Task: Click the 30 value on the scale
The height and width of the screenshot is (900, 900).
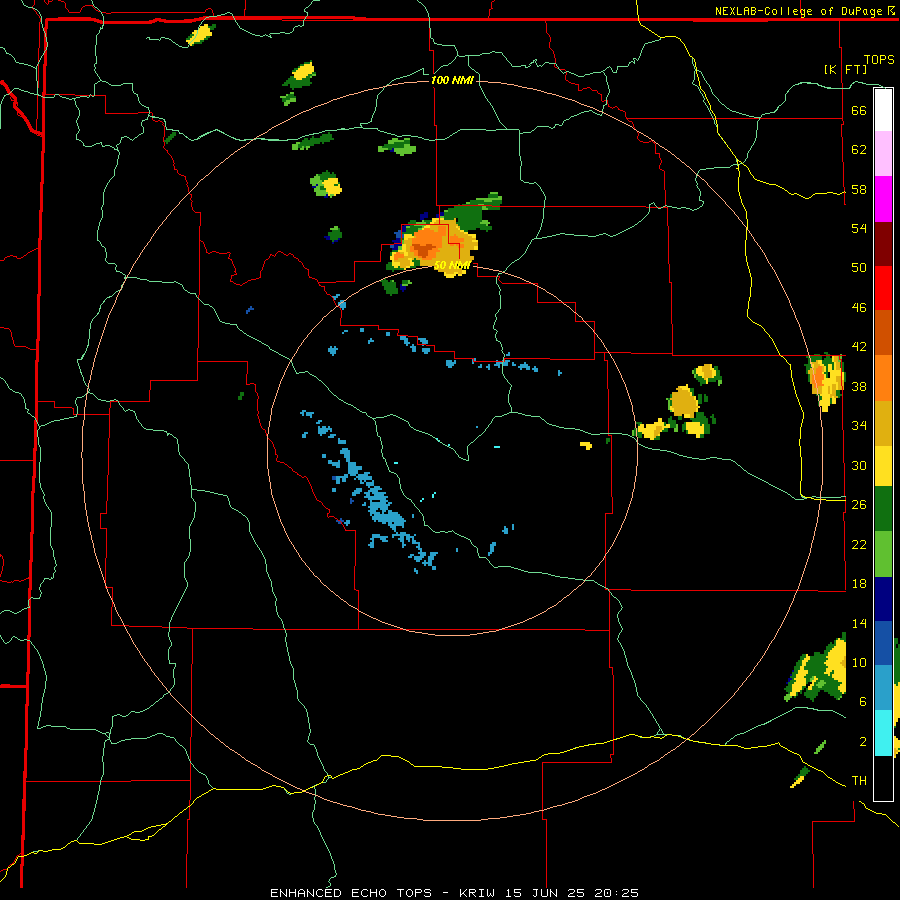Action: pyautogui.click(x=859, y=465)
